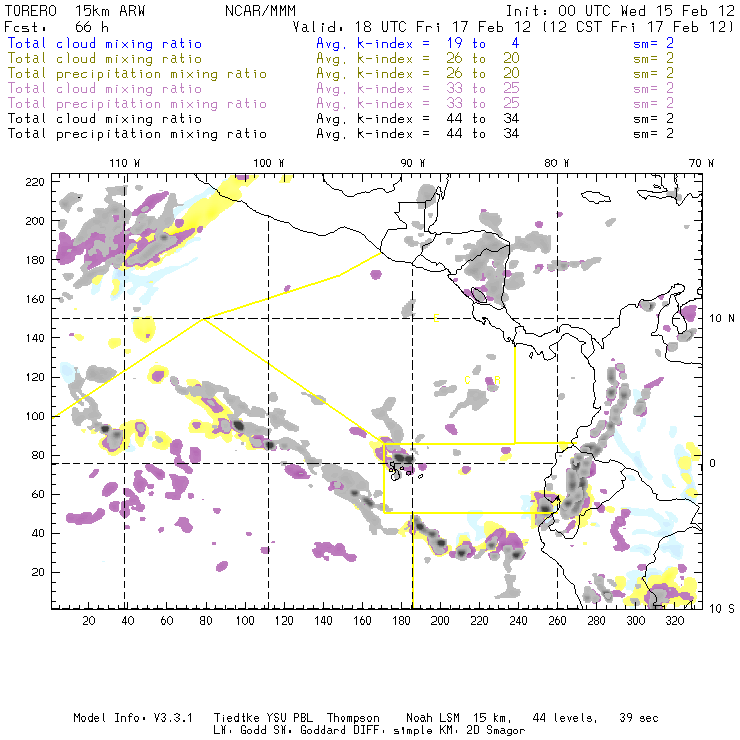Click the blue k-index '19 to 4' value

(x=483, y=43)
